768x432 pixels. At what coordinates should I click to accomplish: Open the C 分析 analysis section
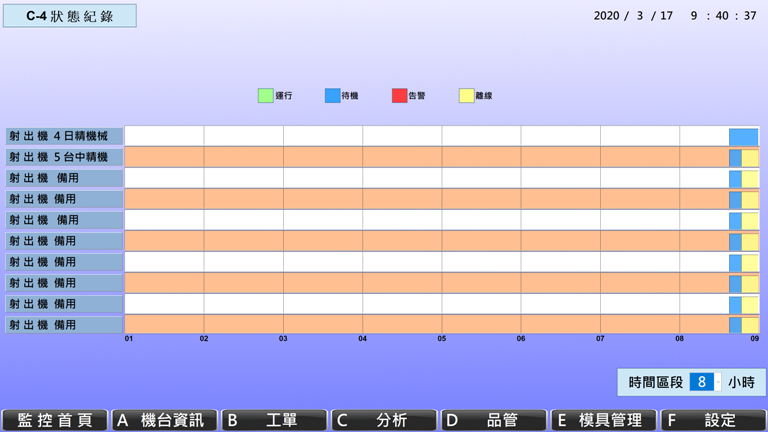click(384, 420)
